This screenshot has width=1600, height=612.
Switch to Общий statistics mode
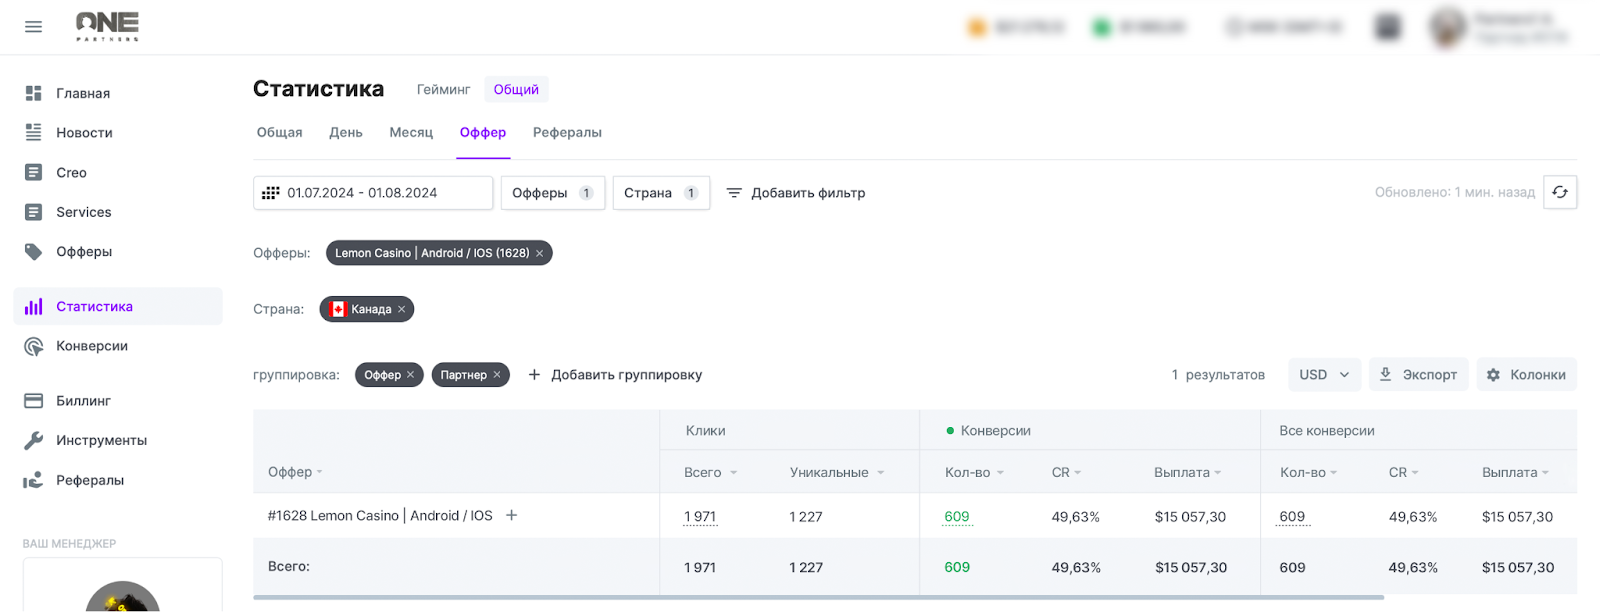[516, 89]
